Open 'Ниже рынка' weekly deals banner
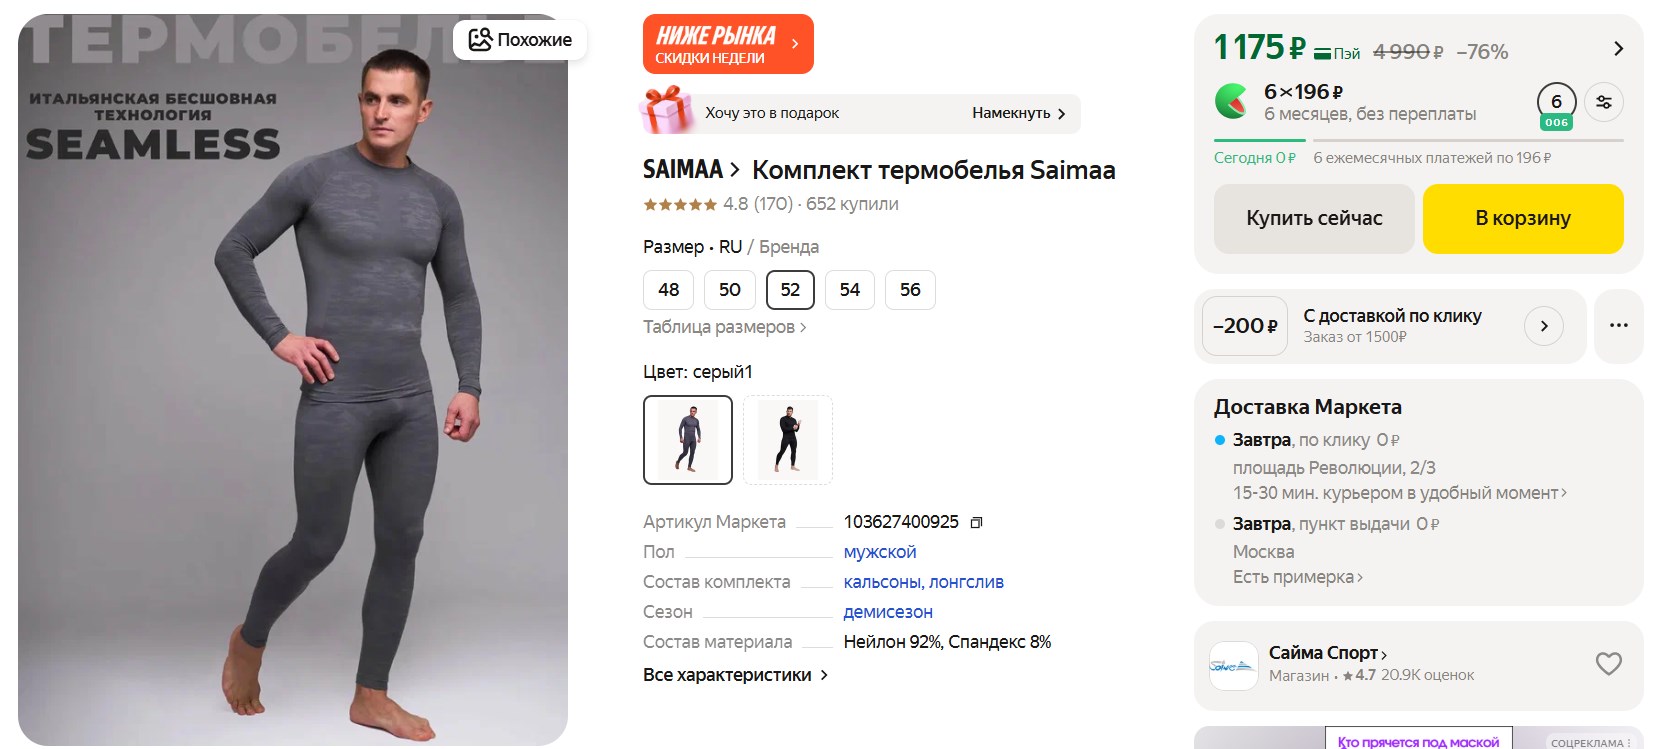The image size is (1676, 749). click(x=728, y=44)
